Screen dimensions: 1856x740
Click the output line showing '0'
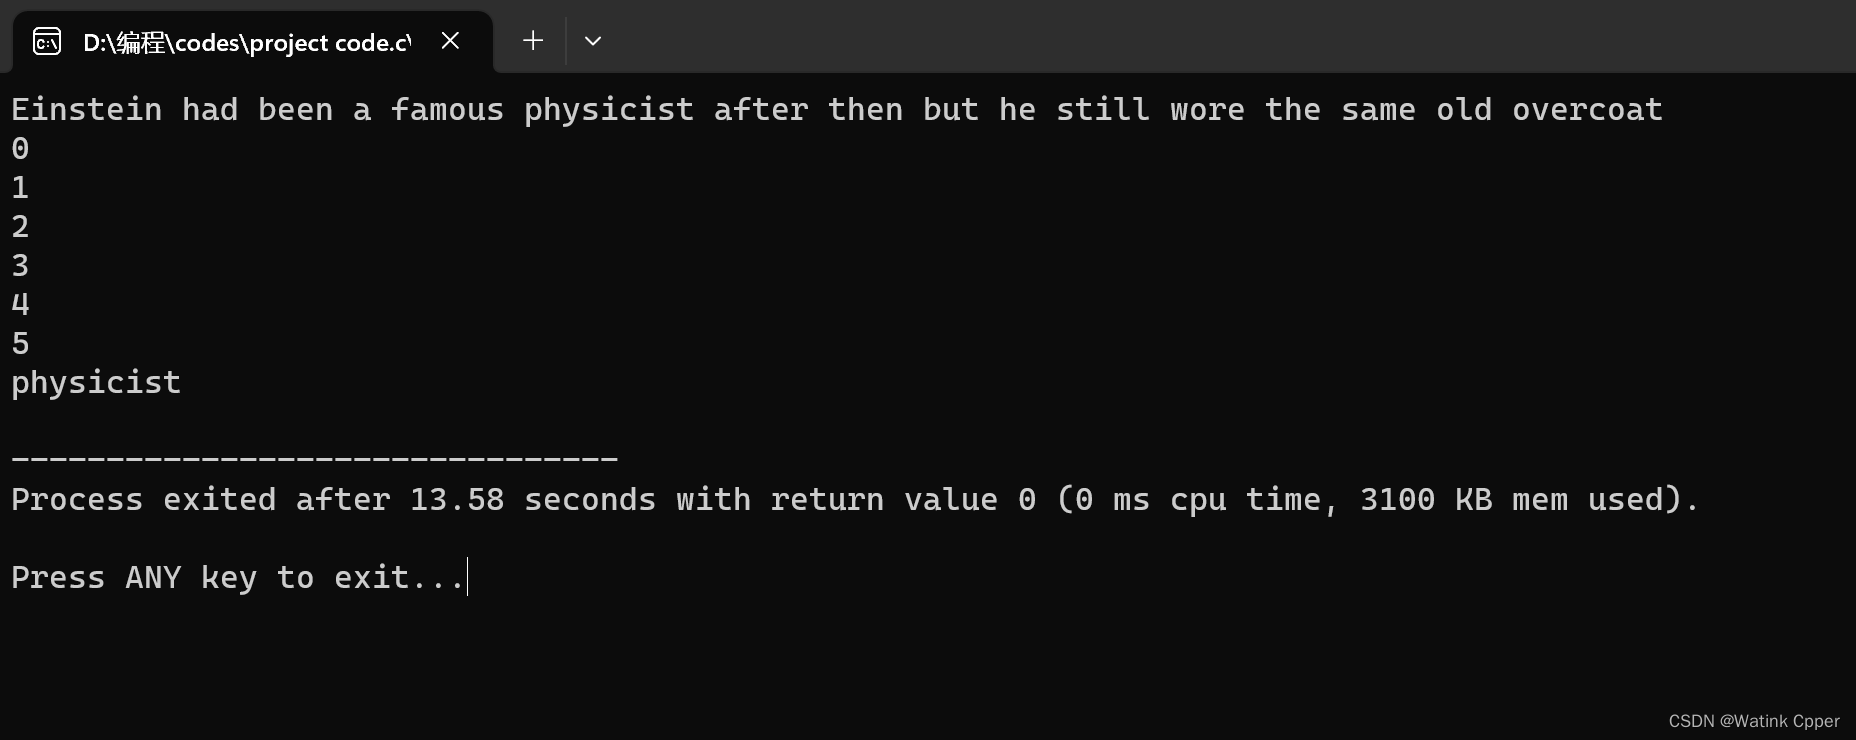point(21,149)
